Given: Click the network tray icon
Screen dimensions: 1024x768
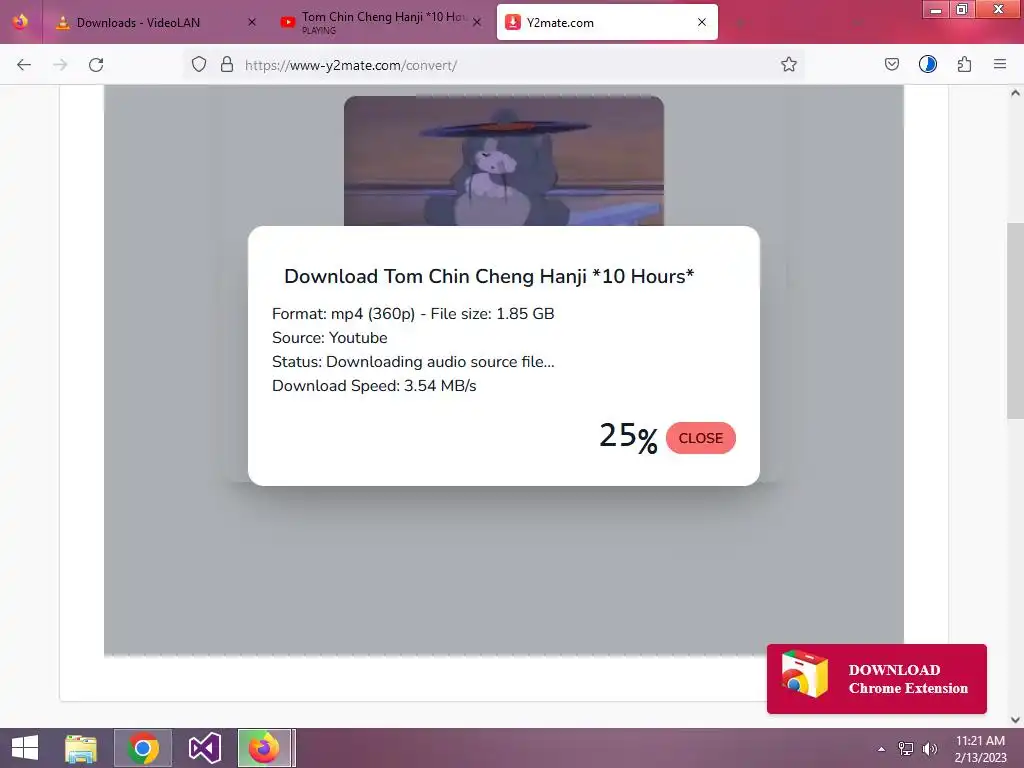Looking at the screenshot, I should (906, 748).
